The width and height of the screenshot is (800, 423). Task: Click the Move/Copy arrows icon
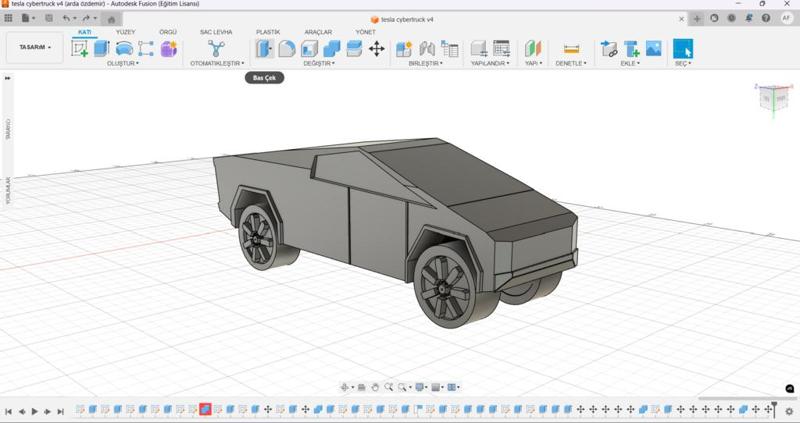pyautogui.click(x=376, y=48)
